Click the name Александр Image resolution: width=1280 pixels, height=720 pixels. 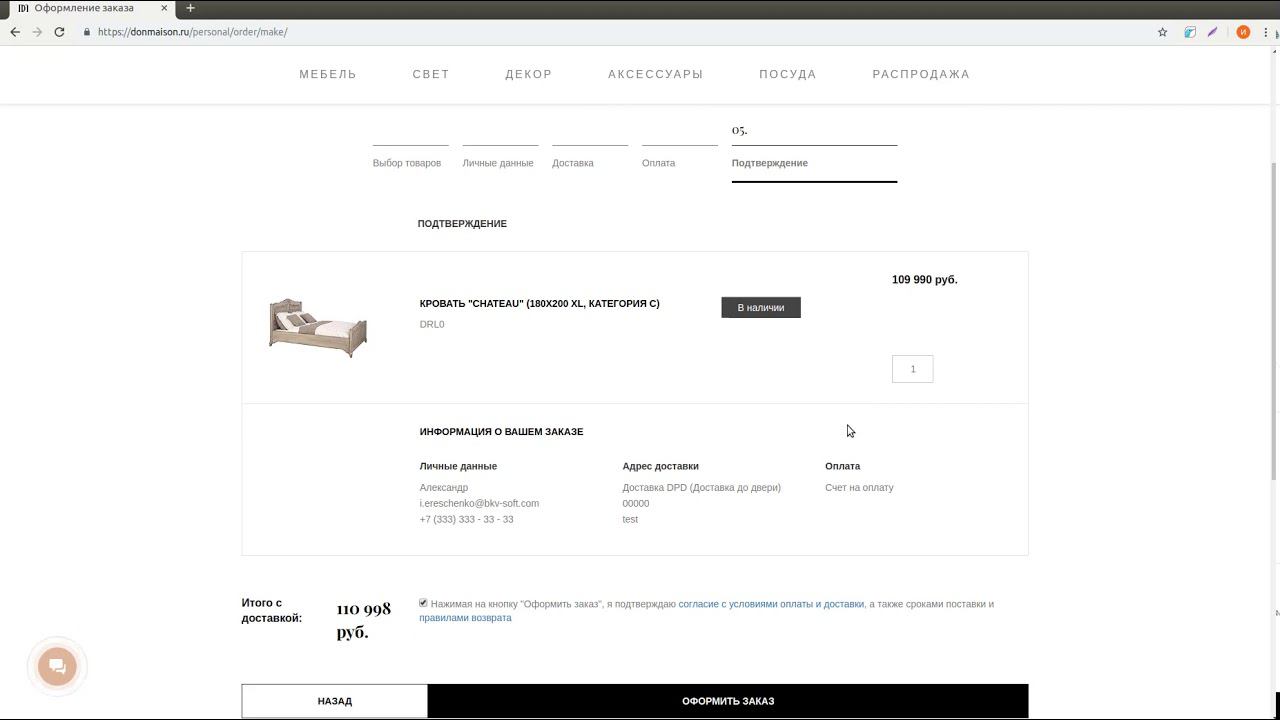pos(444,488)
